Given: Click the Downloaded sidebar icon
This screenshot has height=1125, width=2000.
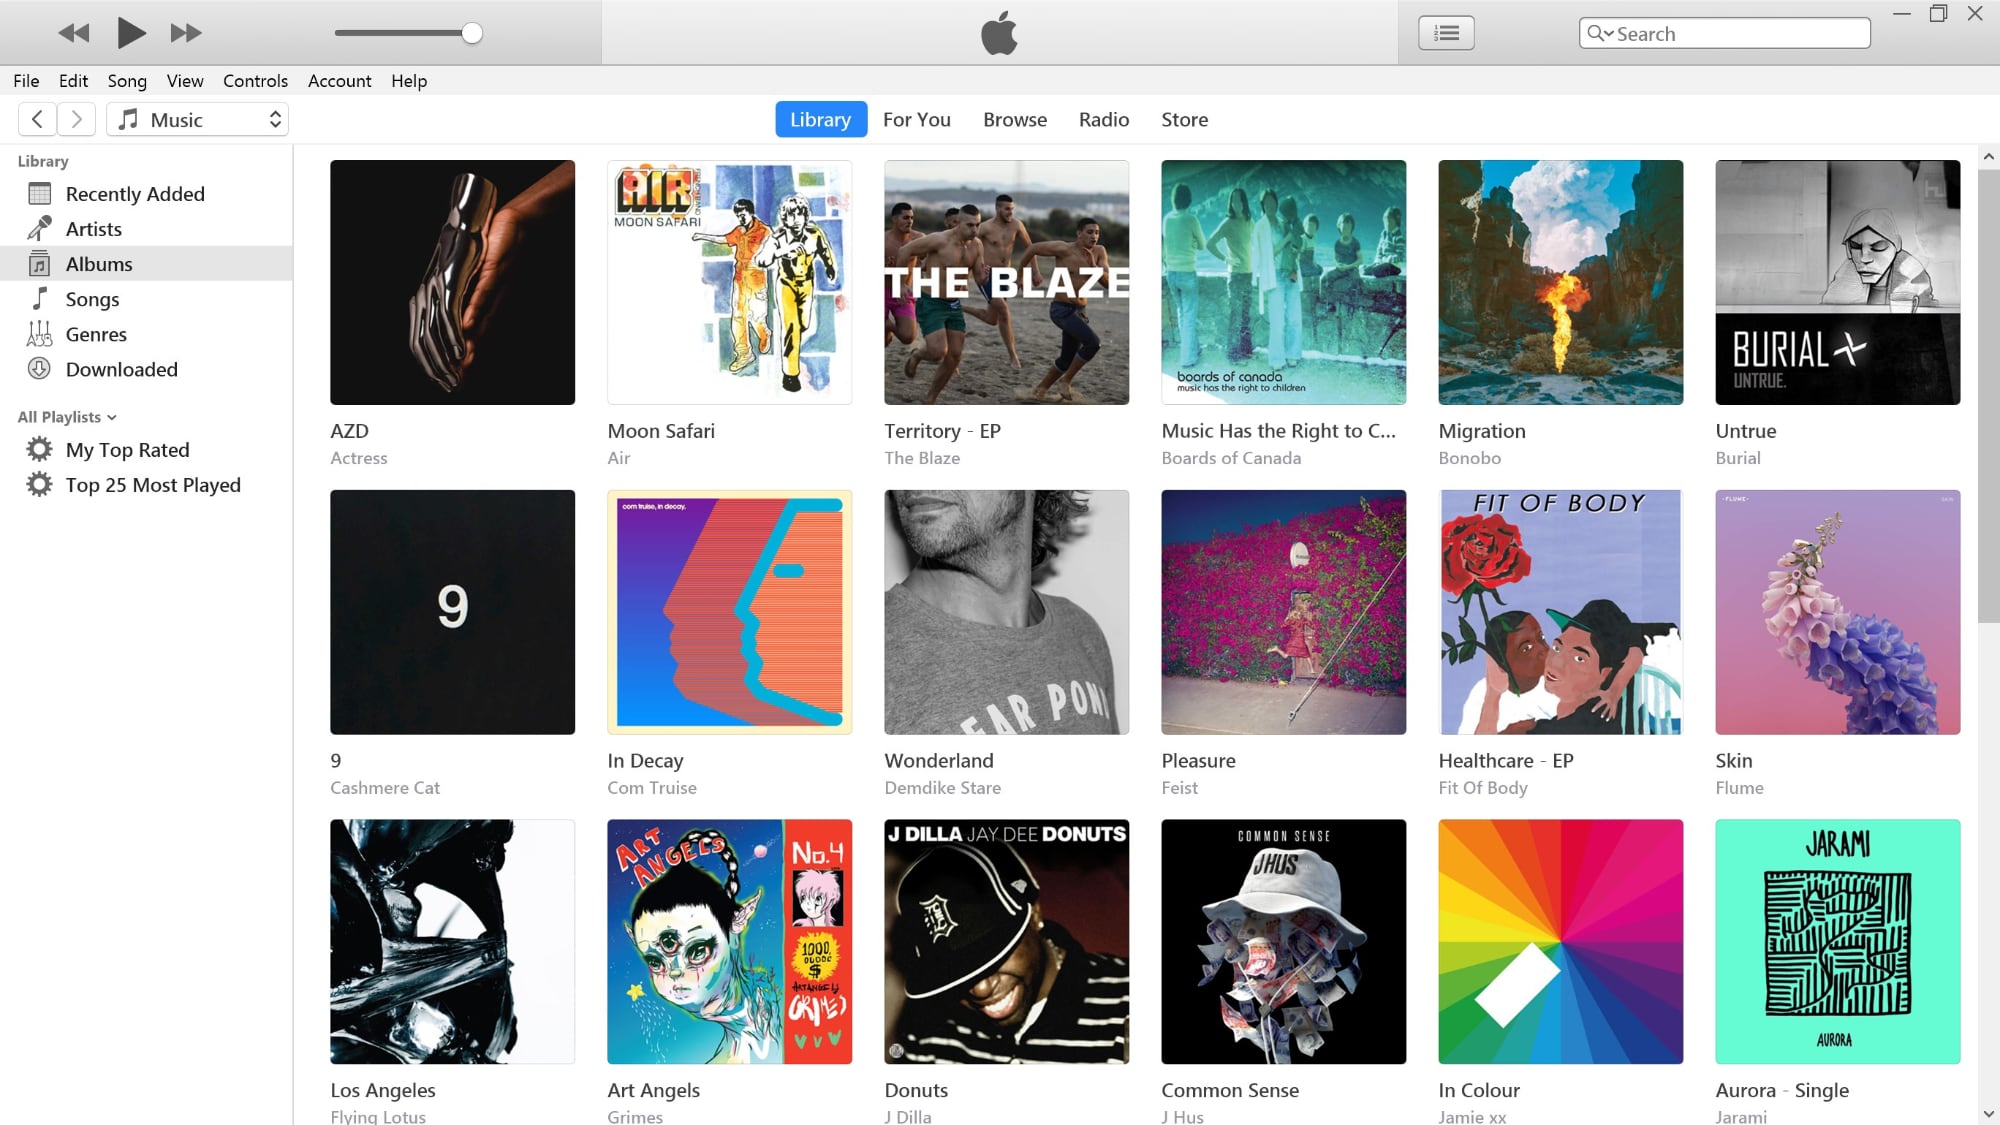Looking at the screenshot, I should 40,370.
